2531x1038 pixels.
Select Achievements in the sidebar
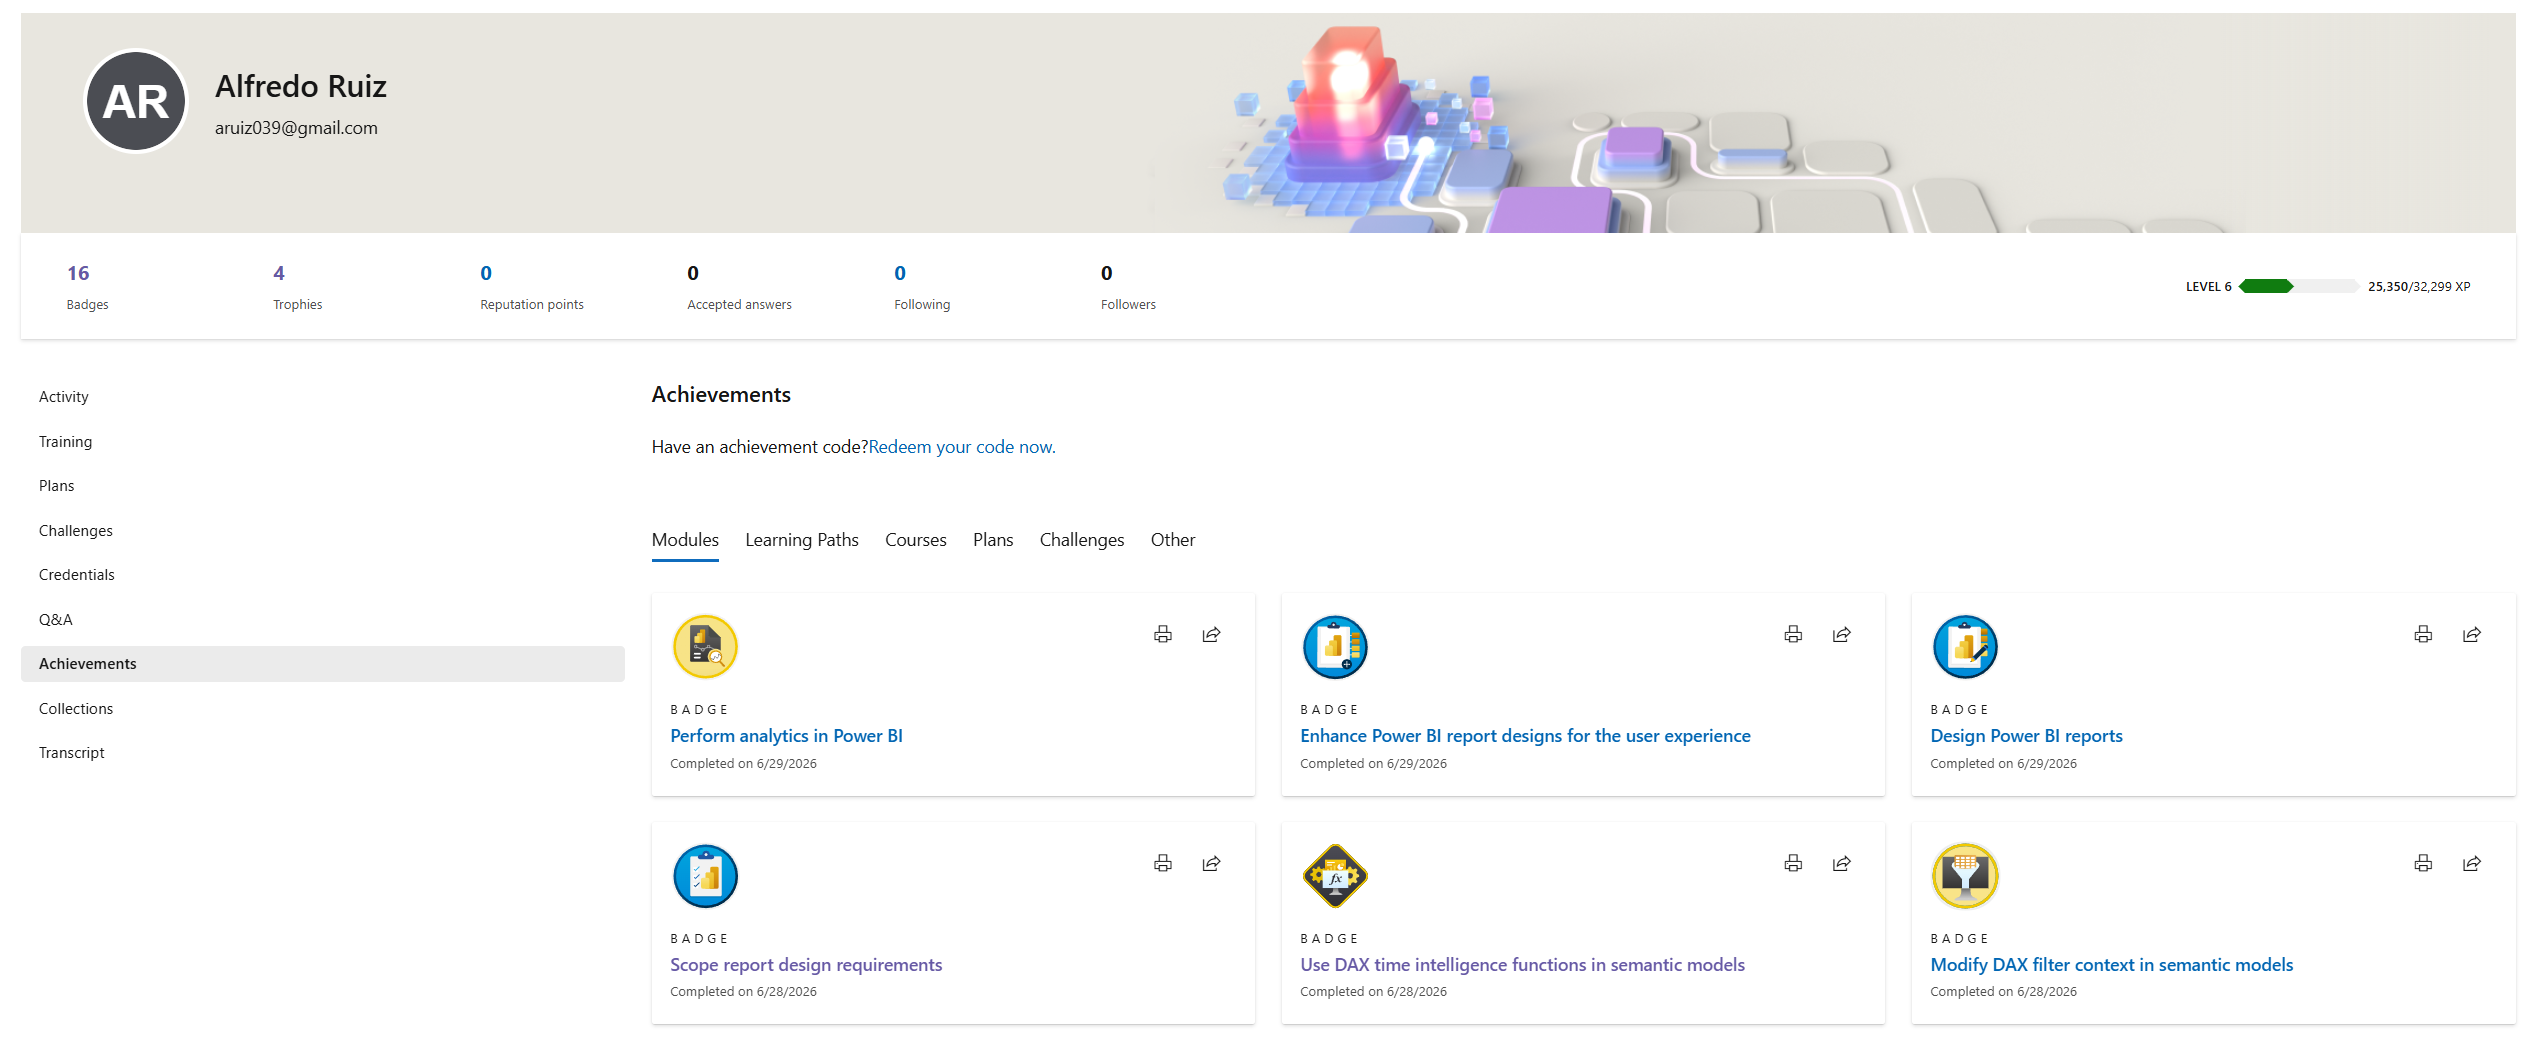(x=323, y=664)
